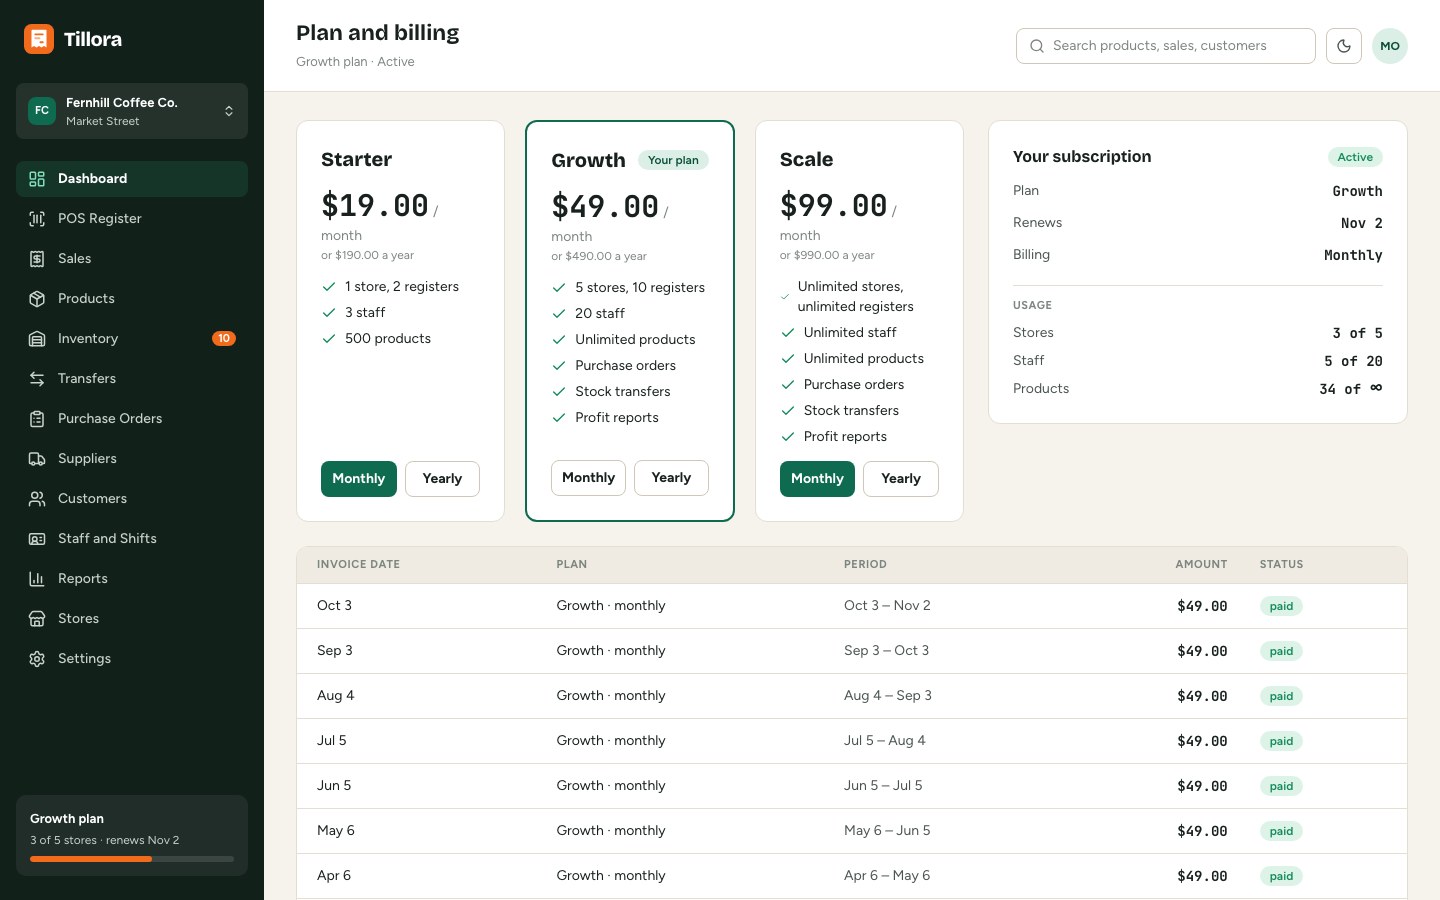Select Yearly on the Growth plan

[x=671, y=478]
